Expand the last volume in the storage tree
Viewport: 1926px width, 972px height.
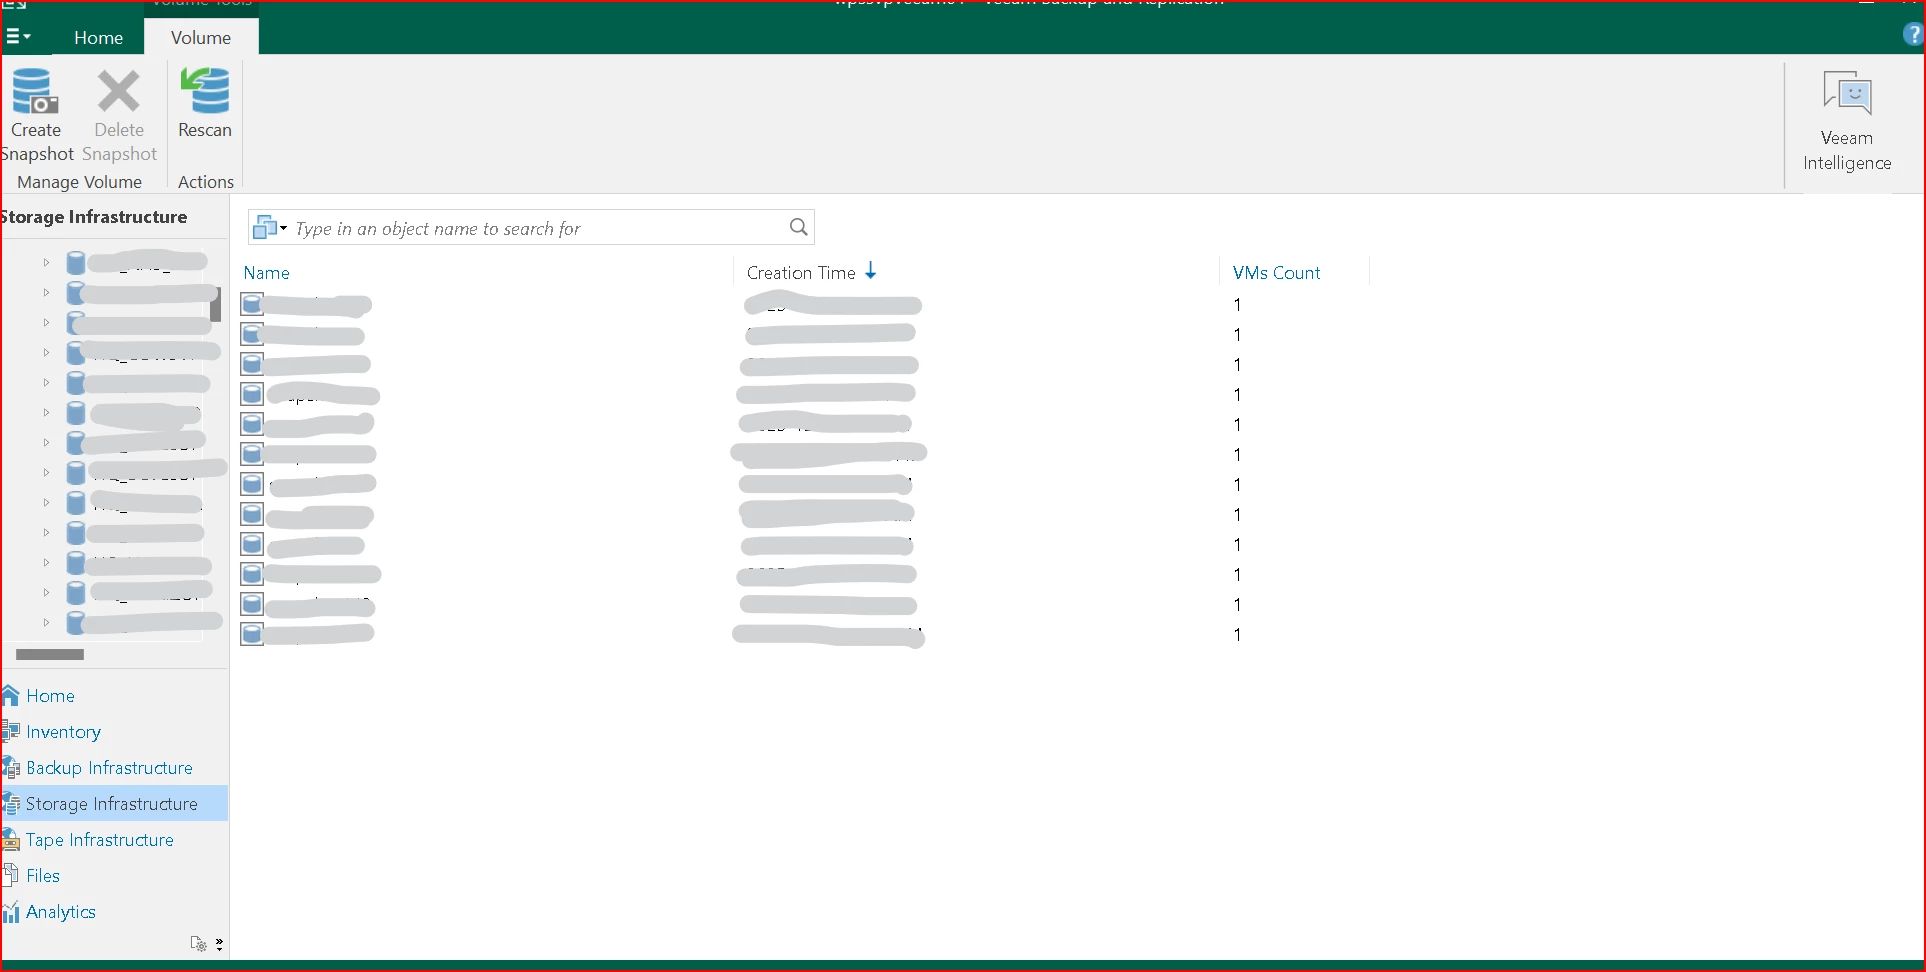(46, 622)
